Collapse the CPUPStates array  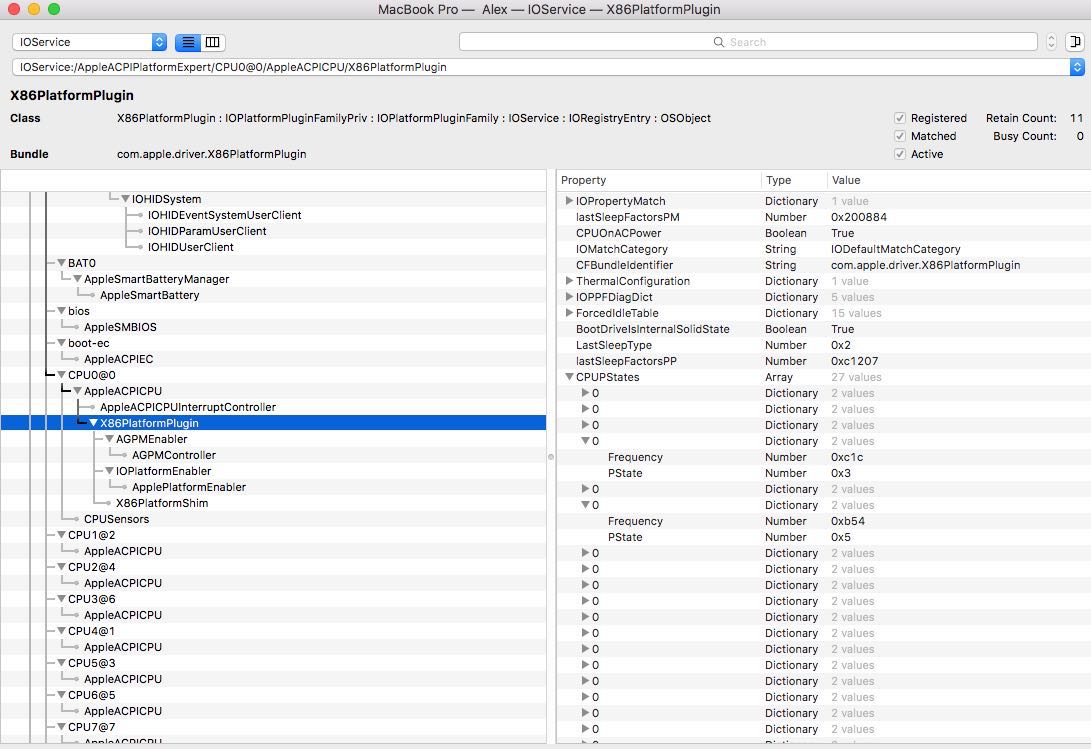(569, 377)
